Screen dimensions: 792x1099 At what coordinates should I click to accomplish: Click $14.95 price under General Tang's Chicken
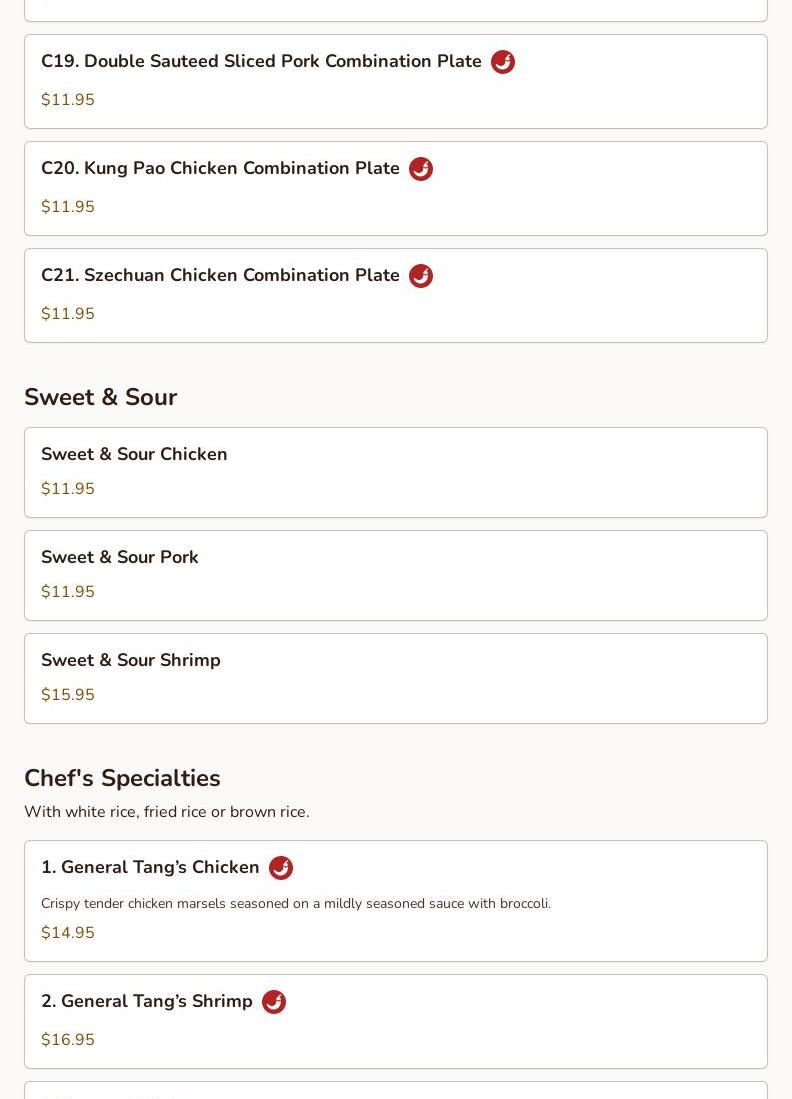click(x=68, y=933)
